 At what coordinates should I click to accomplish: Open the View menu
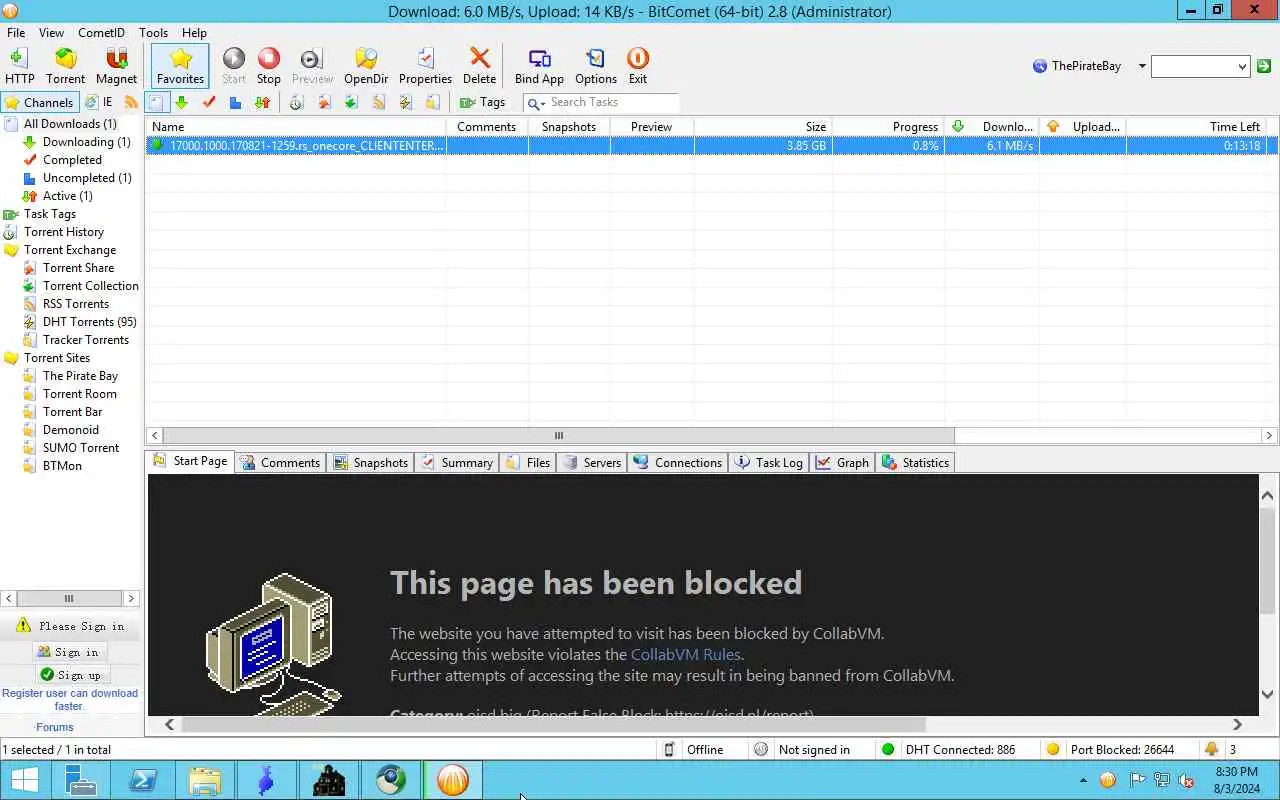[51, 32]
